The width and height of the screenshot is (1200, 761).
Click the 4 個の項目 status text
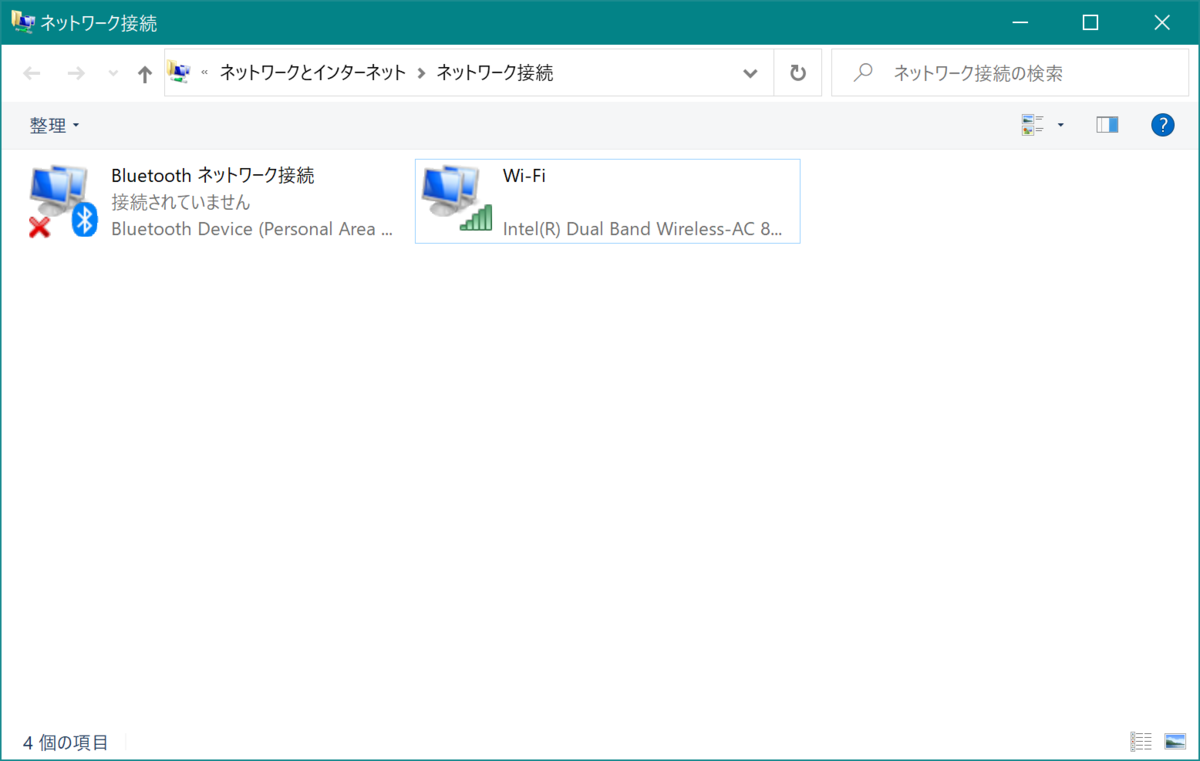tap(66, 742)
